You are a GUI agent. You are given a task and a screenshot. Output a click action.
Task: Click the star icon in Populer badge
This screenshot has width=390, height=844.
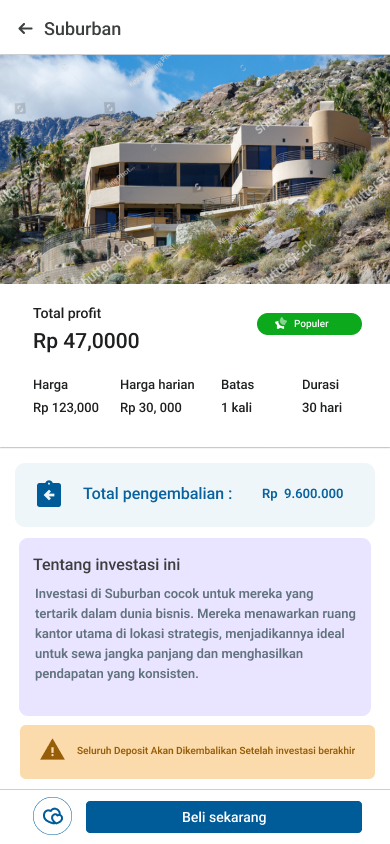tap(281, 324)
